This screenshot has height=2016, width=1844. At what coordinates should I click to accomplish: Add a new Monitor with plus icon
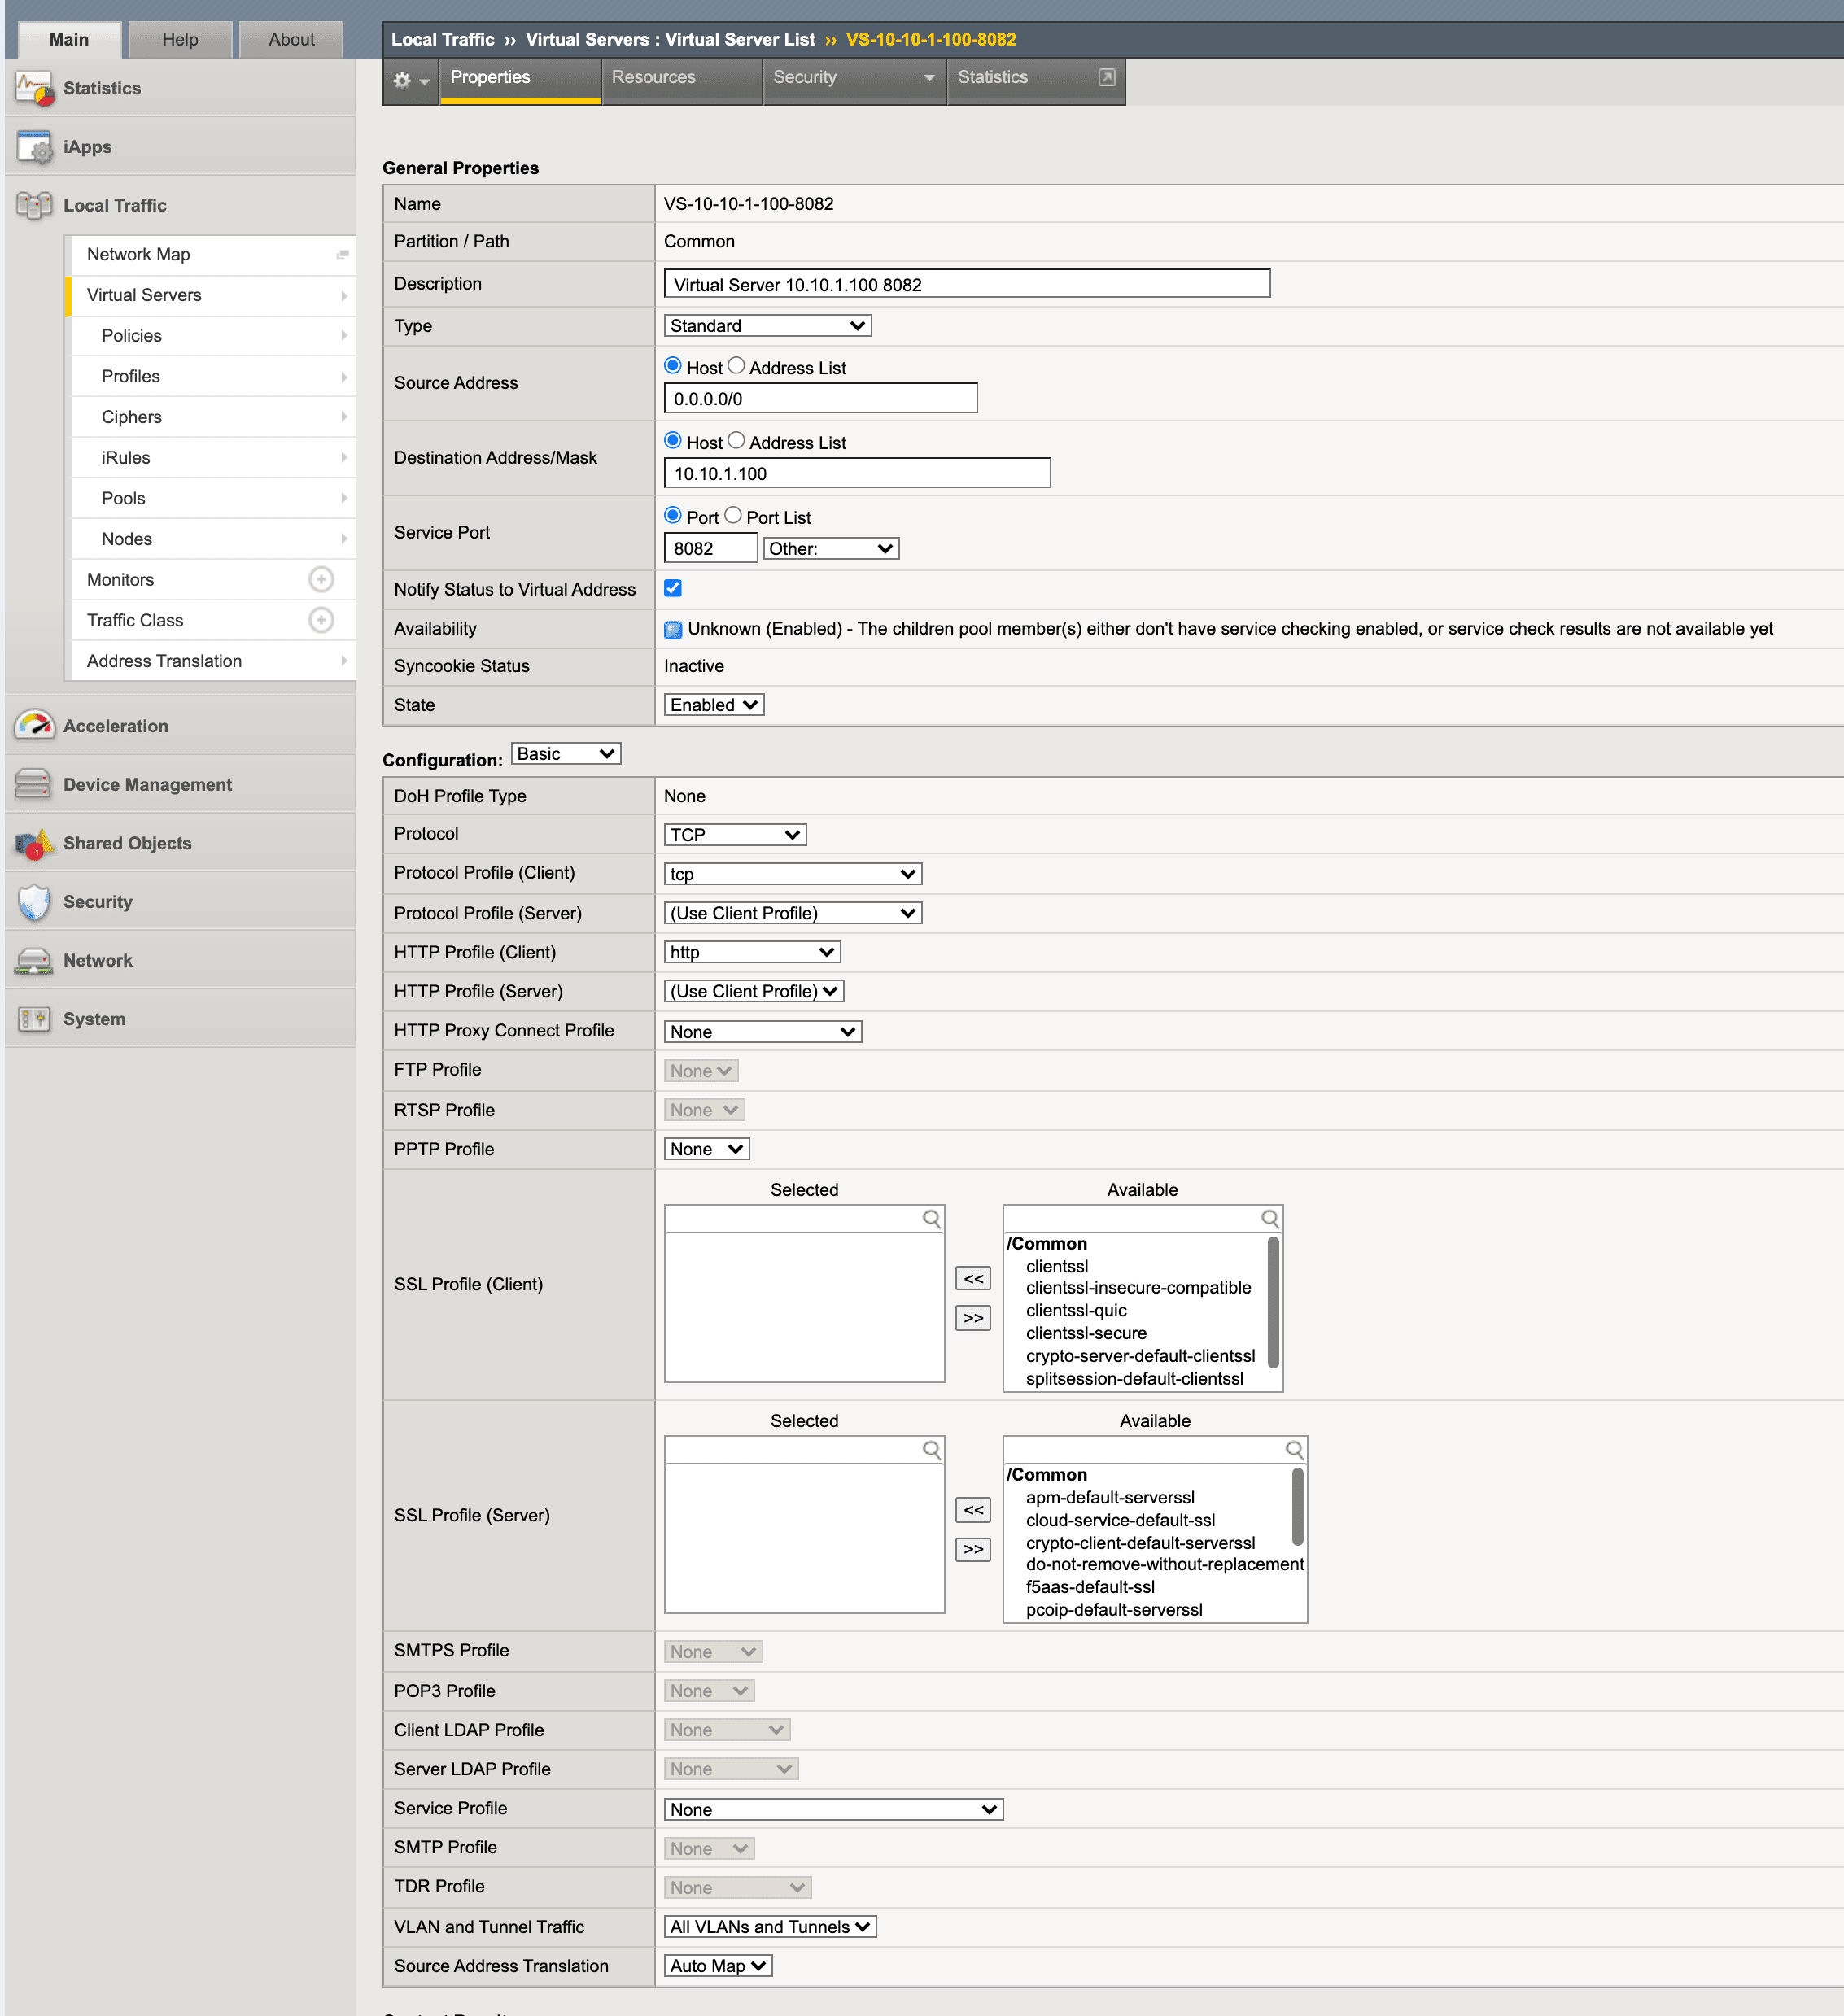coord(321,580)
